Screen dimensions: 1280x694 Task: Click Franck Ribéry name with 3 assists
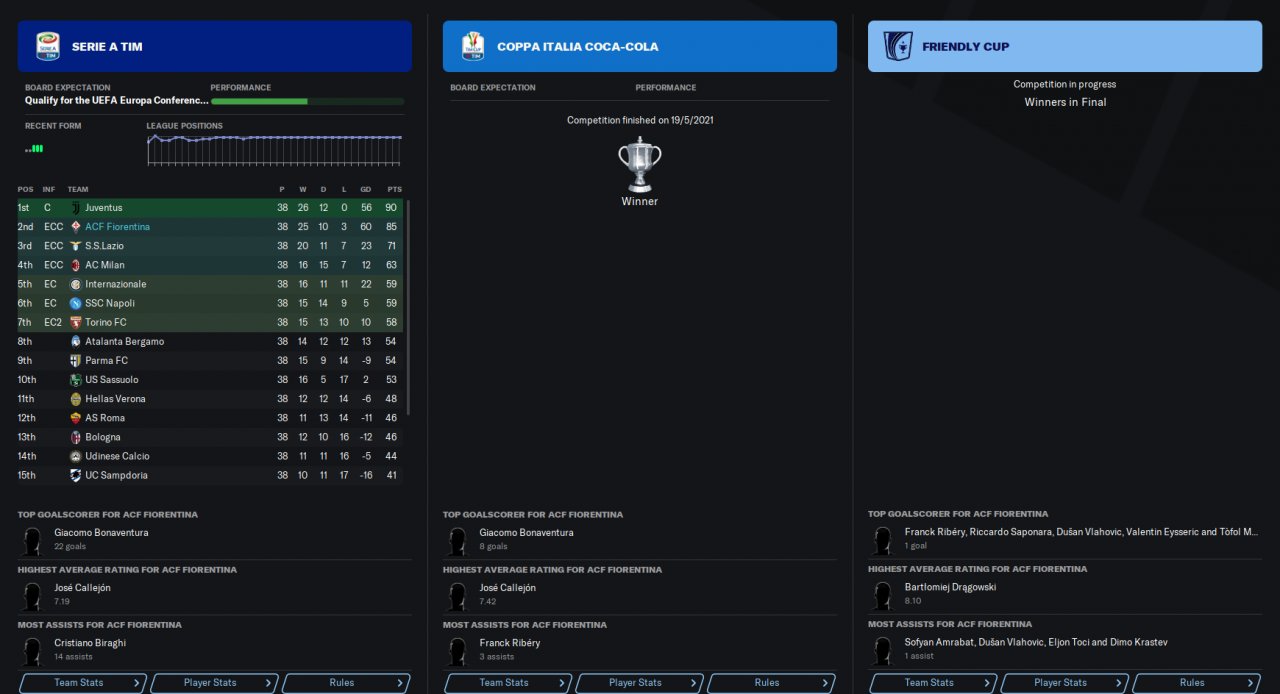pyautogui.click(x=509, y=643)
